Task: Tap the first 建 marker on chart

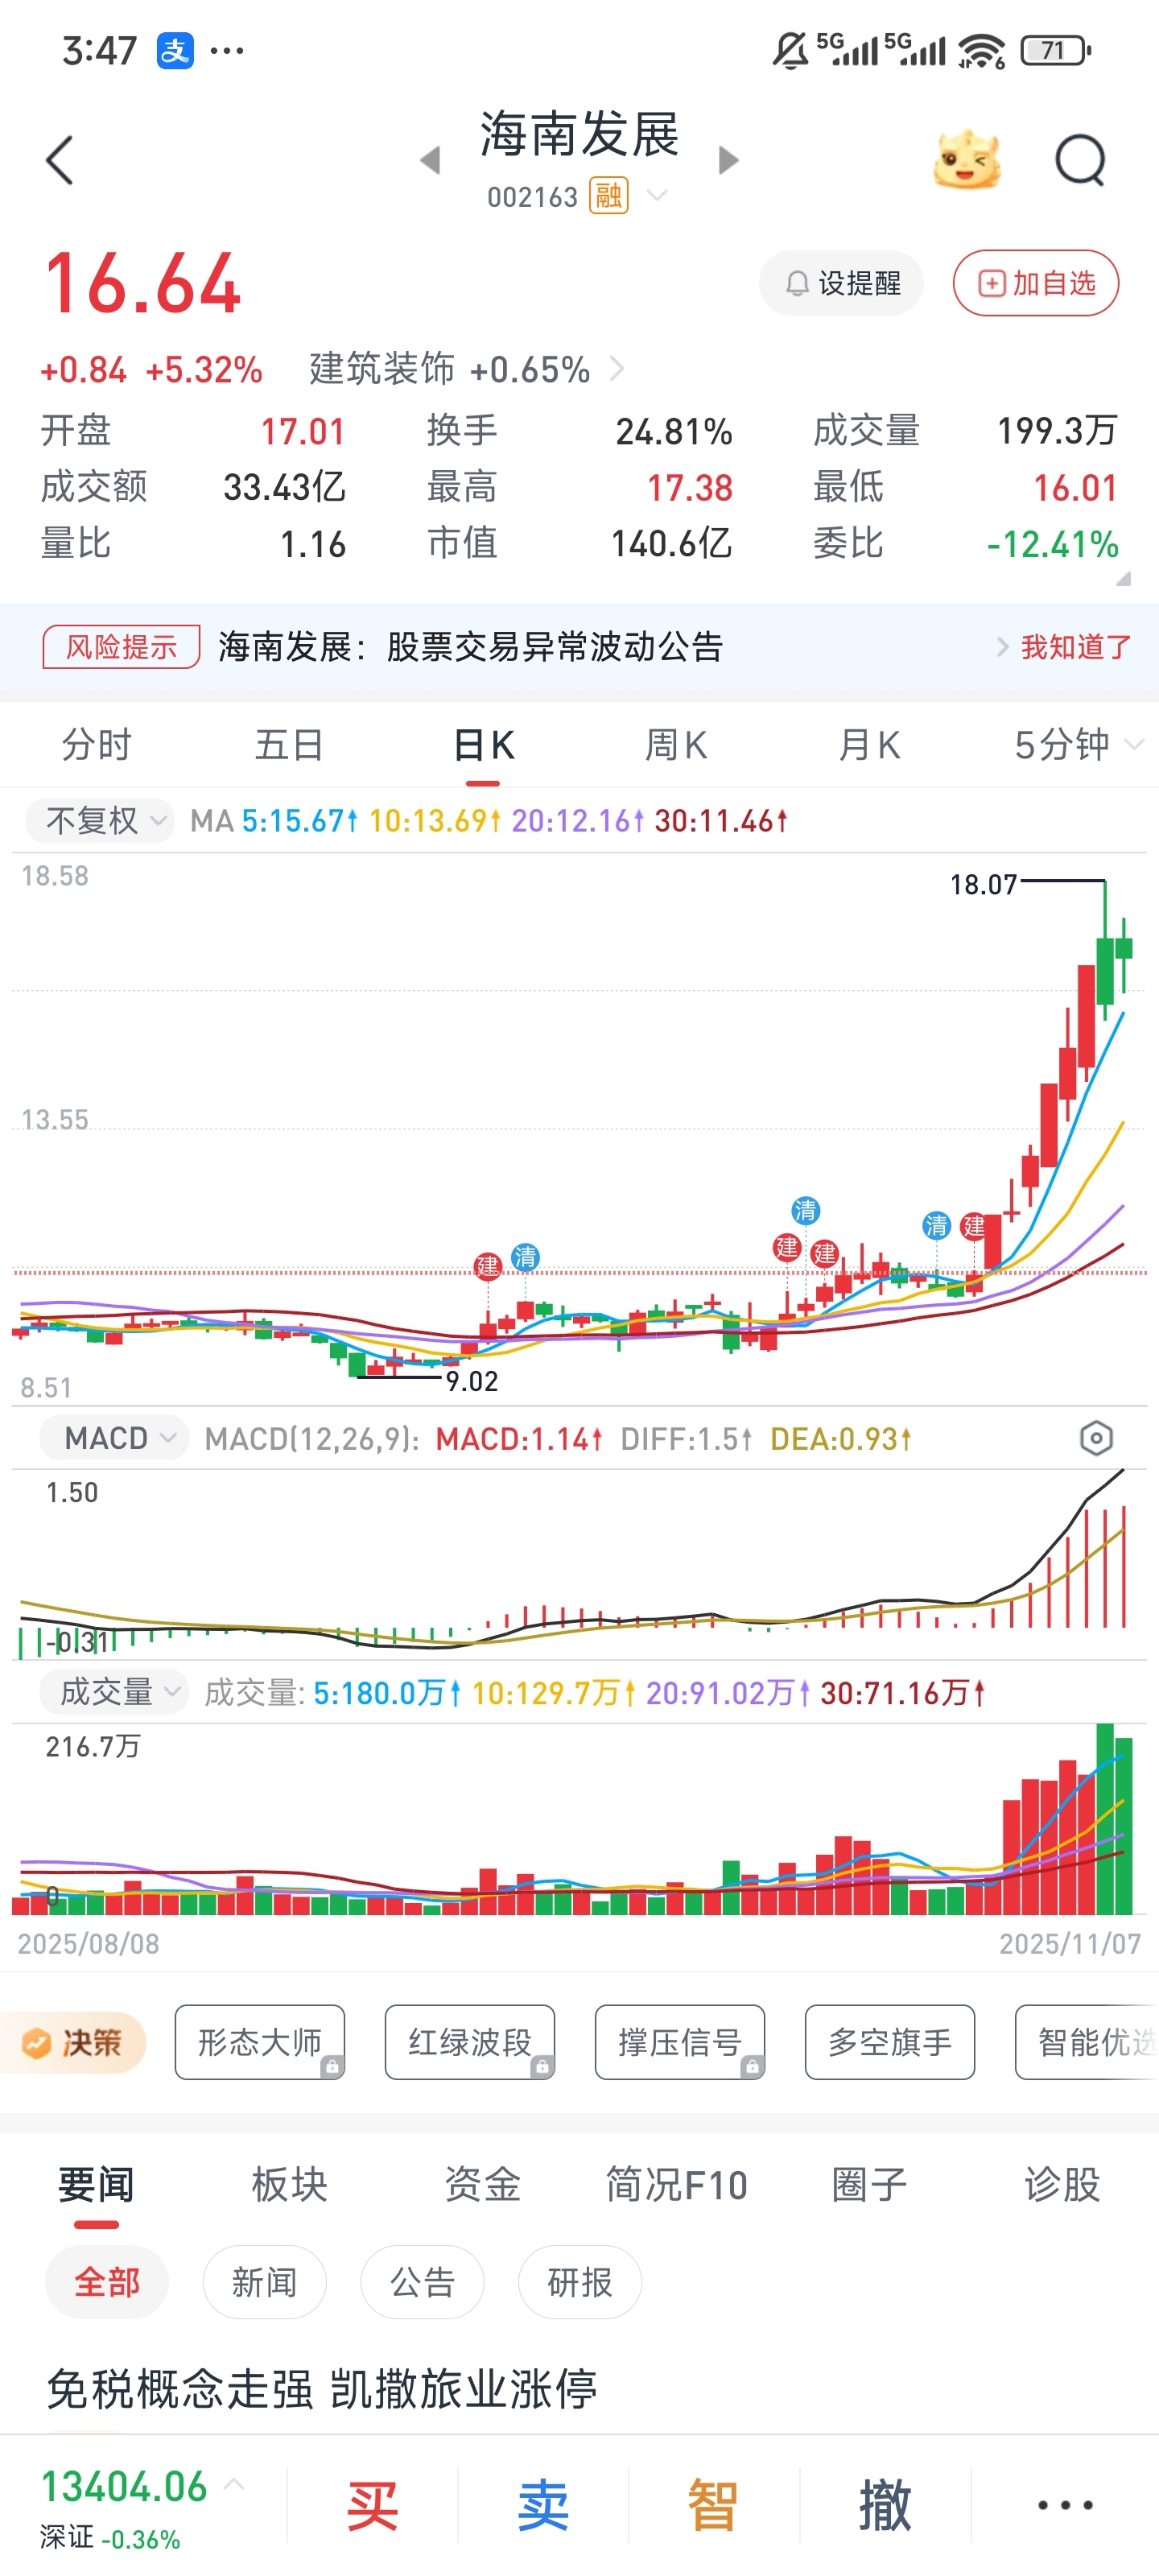Action: 487,1266
